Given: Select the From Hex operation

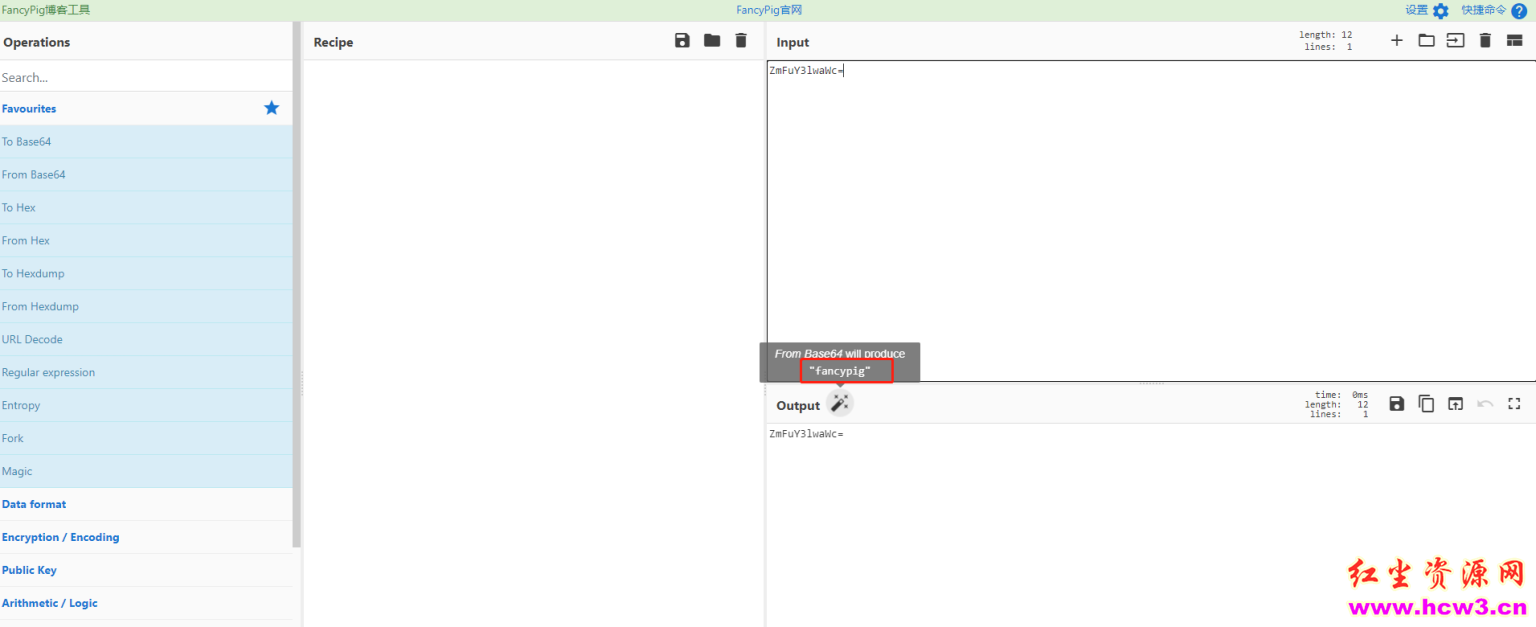Looking at the screenshot, I should (x=146, y=240).
